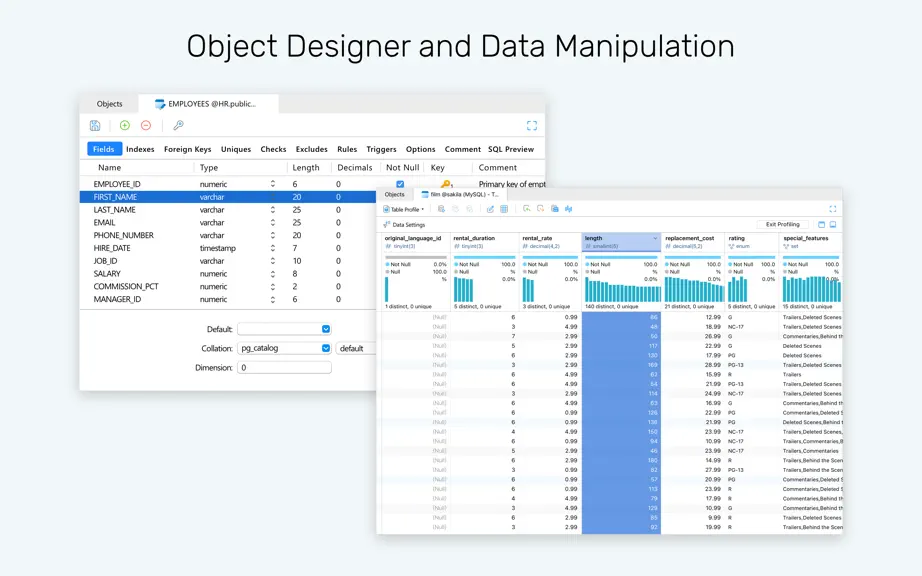Open the Default value dropdown
The width and height of the screenshot is (922, 576).
coord(326,329)
